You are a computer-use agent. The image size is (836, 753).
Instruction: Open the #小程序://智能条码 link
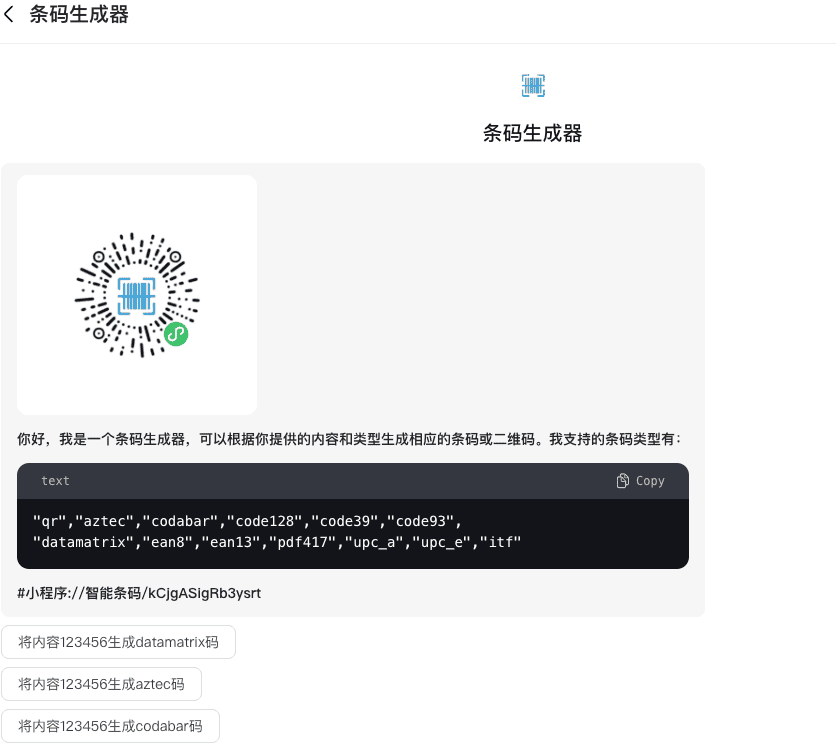pos(139,593)
